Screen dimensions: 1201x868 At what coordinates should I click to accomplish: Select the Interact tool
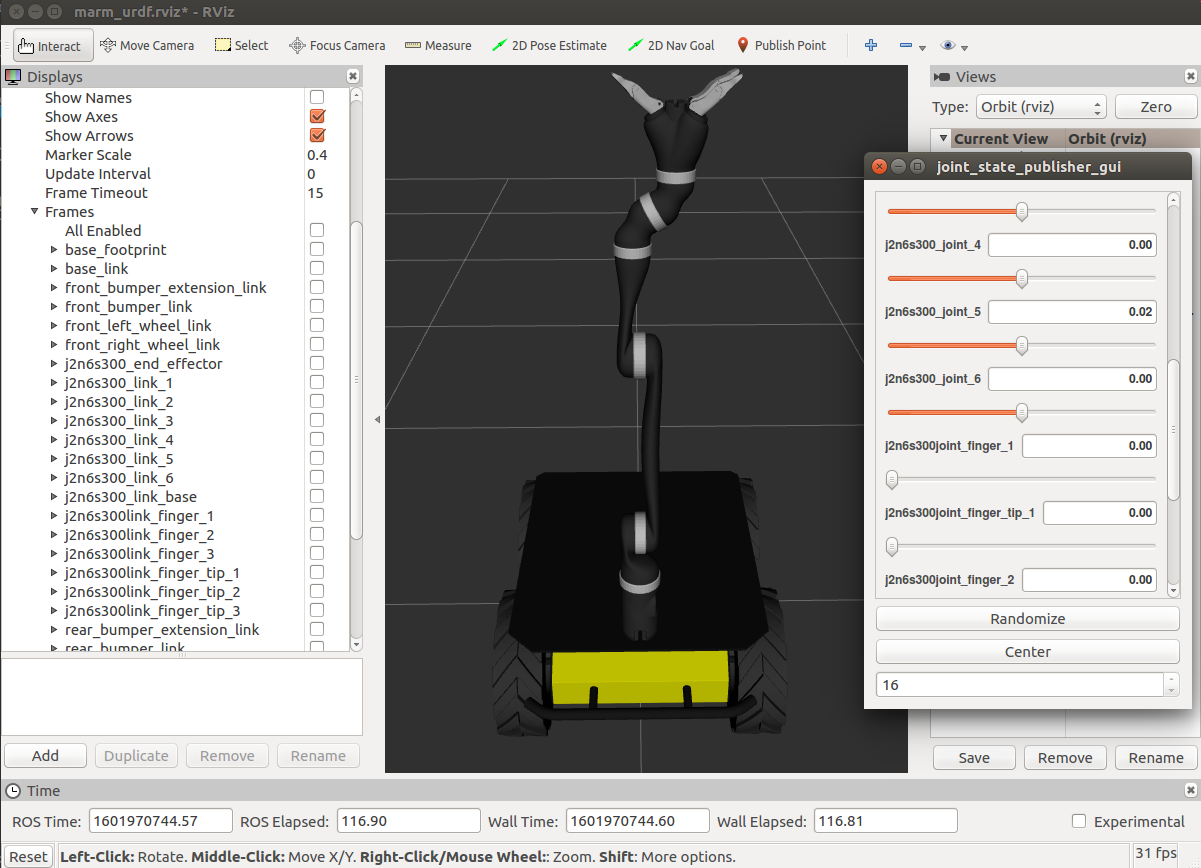point(53,45)
